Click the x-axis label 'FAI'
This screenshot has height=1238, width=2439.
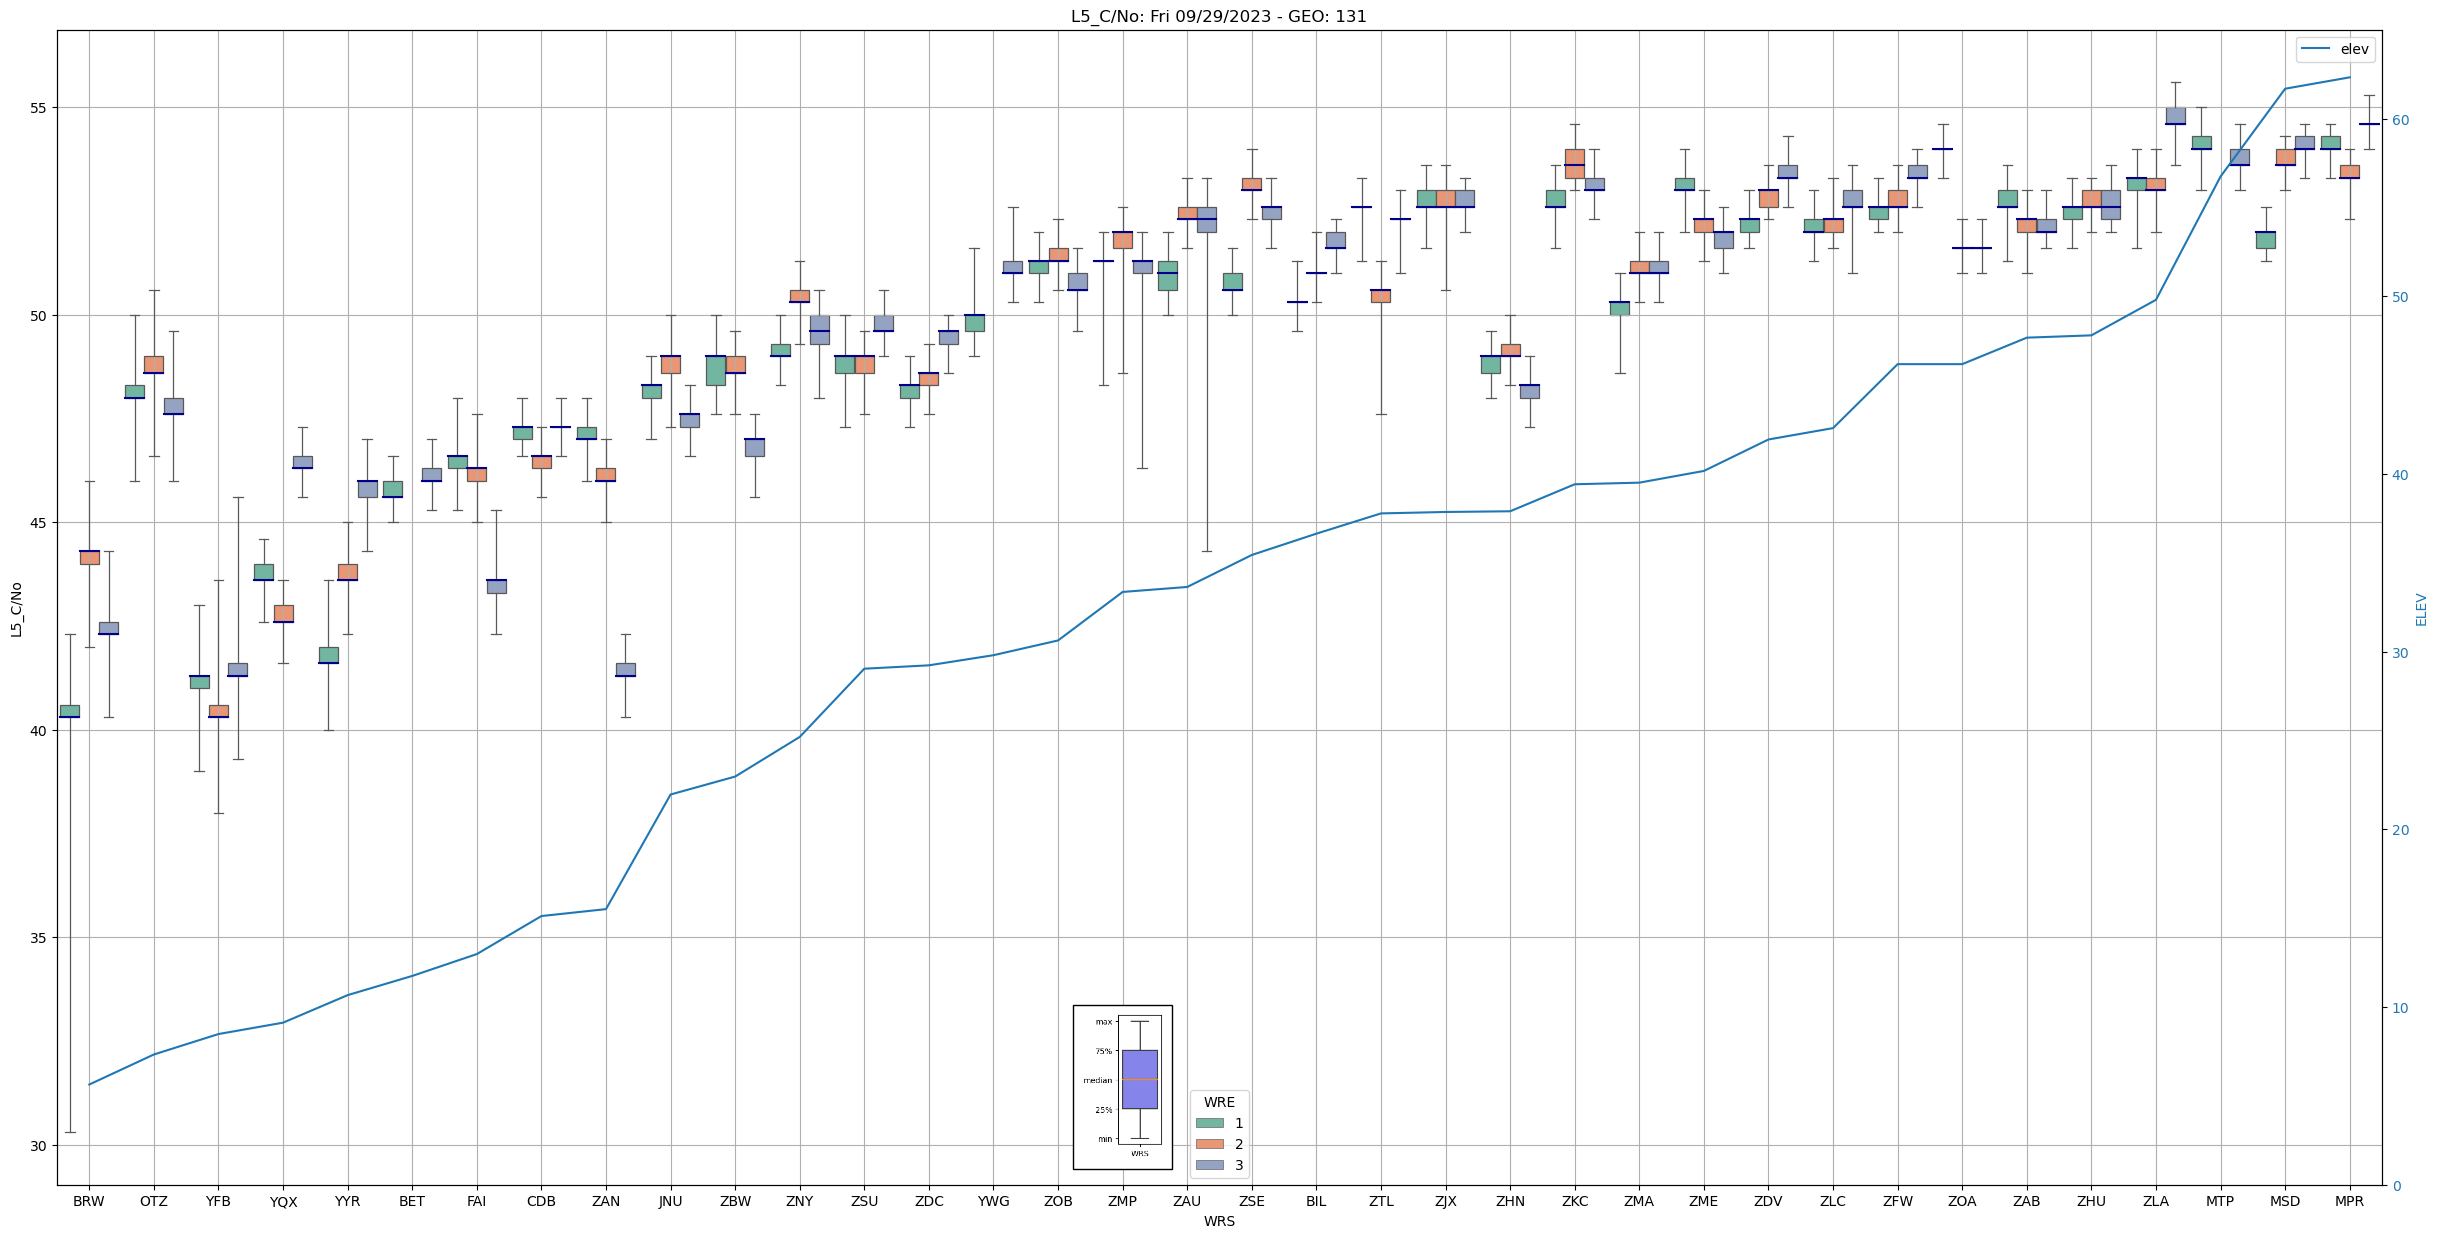point(476,1201)
